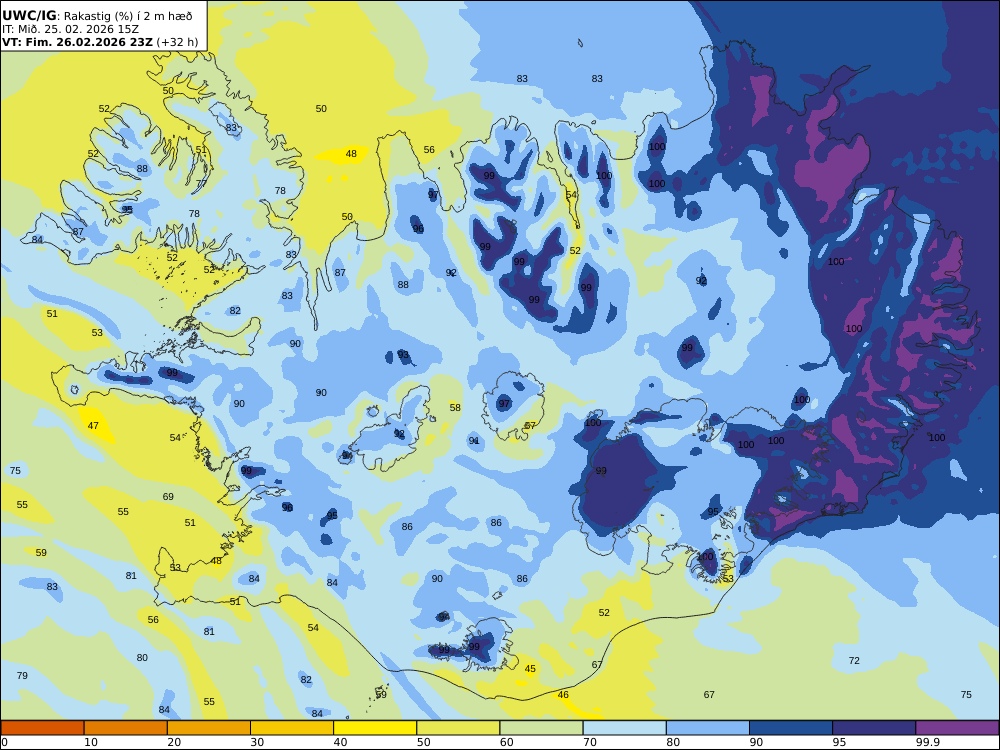The width and height of the screenshot is (1000, 750).
Task: Click the dark blue 90–95 legend segment
Action: (791, 728)
